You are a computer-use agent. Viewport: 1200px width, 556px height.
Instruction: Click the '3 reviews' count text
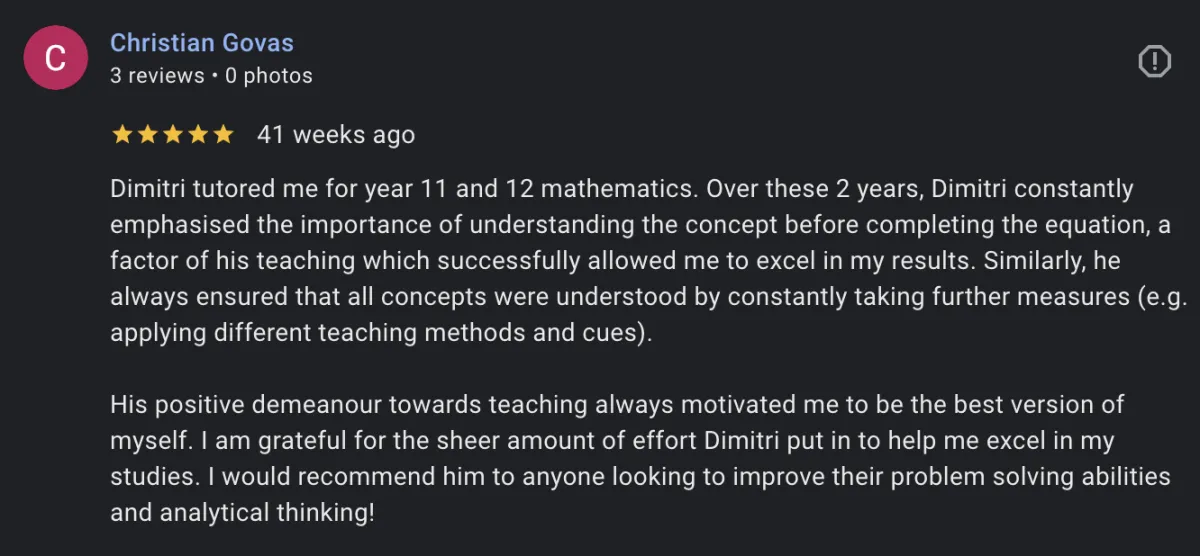tap(156, 76)
